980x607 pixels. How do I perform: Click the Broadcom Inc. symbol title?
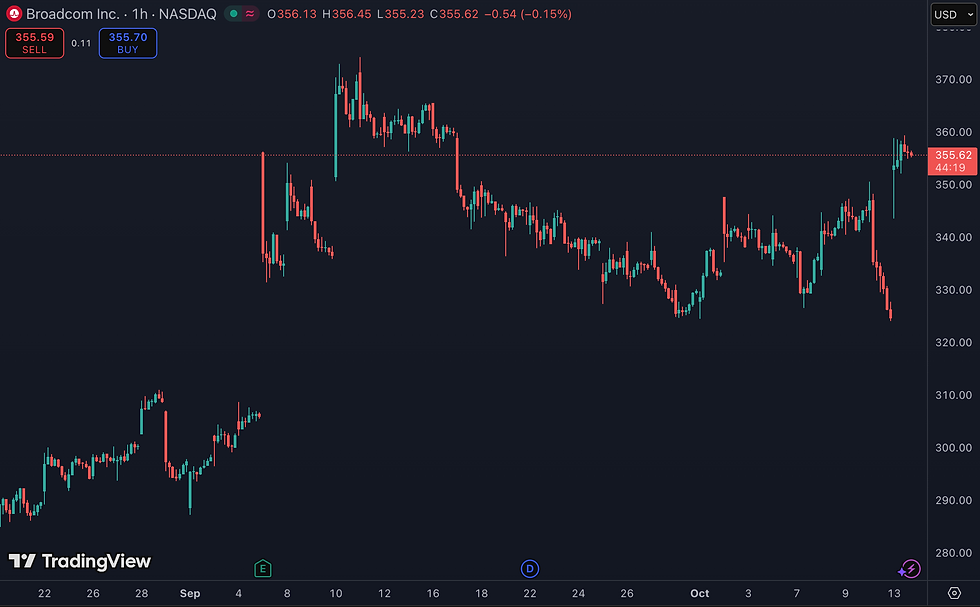[72, 14]
